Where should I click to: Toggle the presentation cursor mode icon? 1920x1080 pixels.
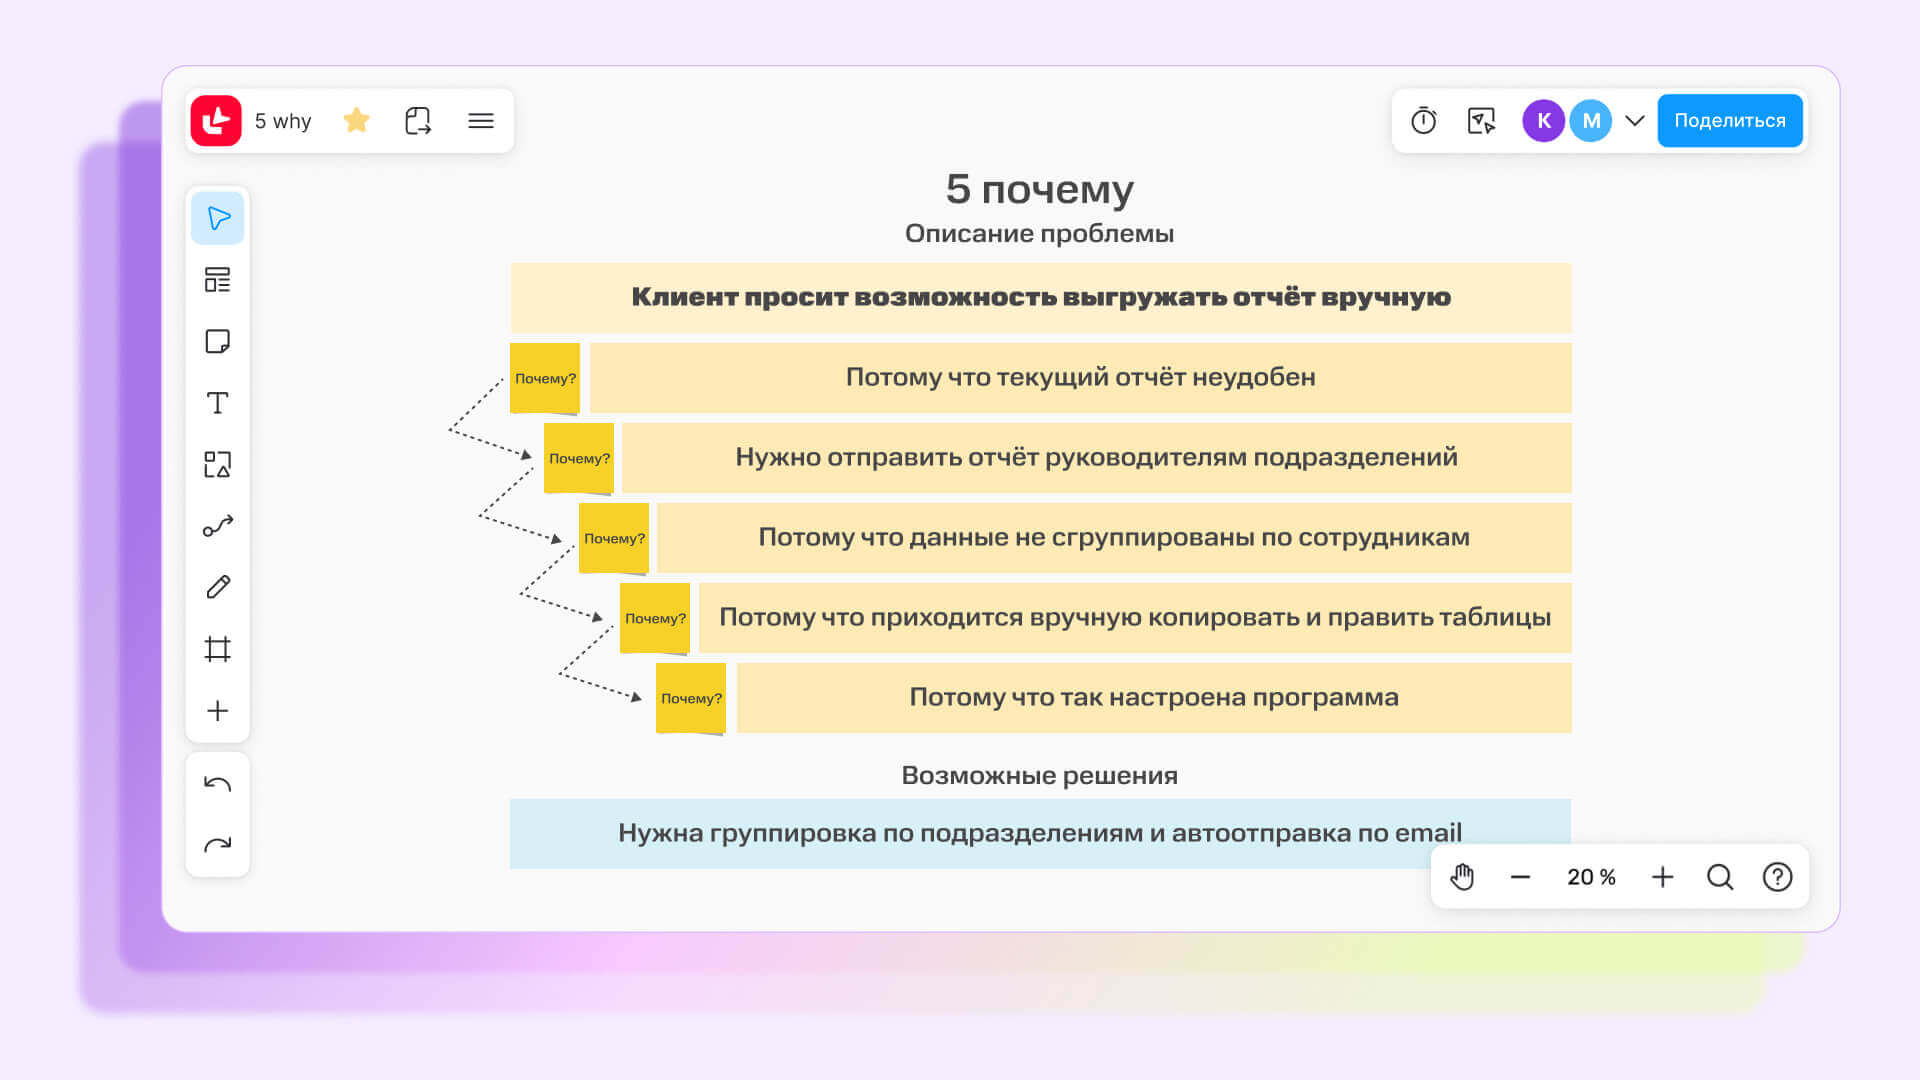tap(1481, 121)
